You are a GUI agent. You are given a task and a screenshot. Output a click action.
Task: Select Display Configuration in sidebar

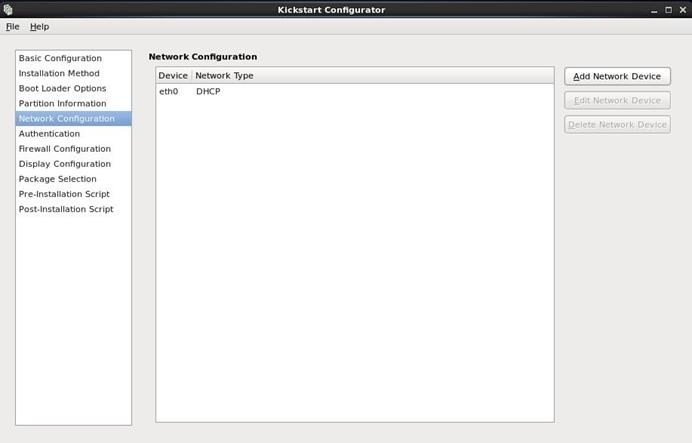click(x=73, y=164)
